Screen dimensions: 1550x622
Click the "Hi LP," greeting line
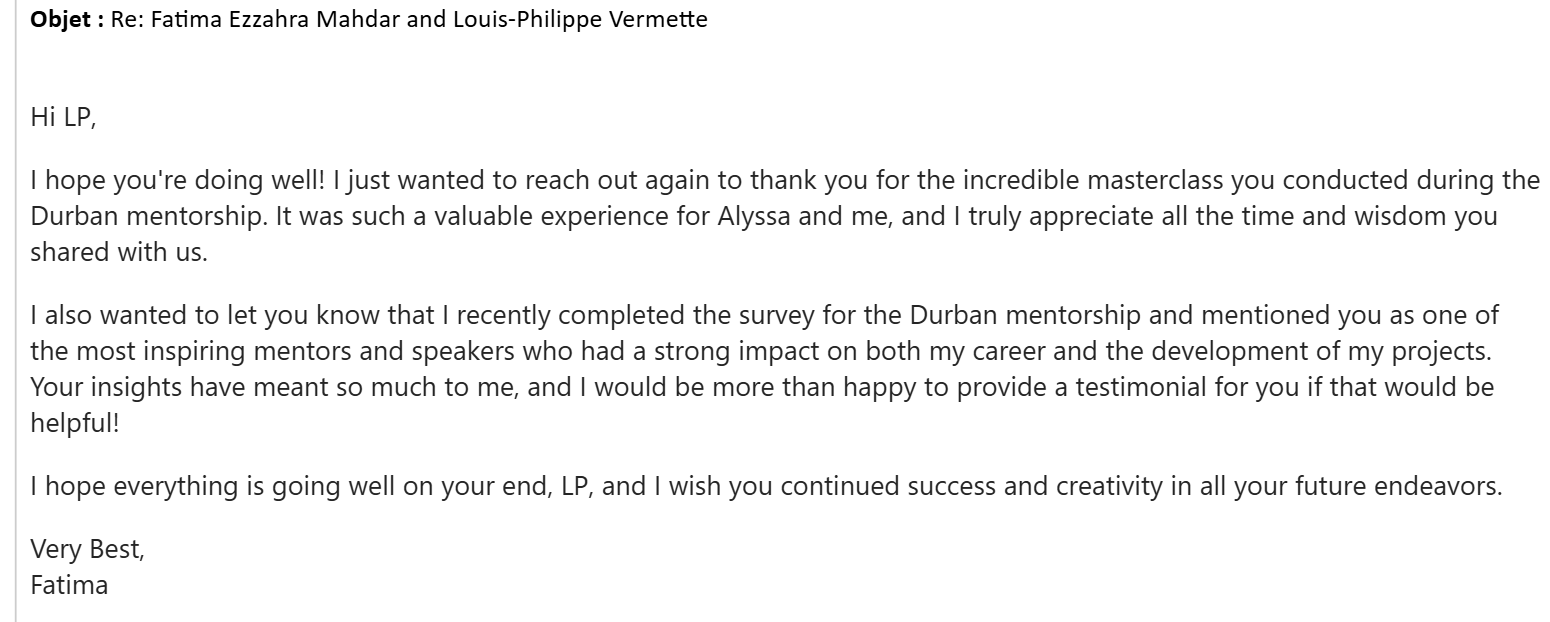[x=62, y=117]
